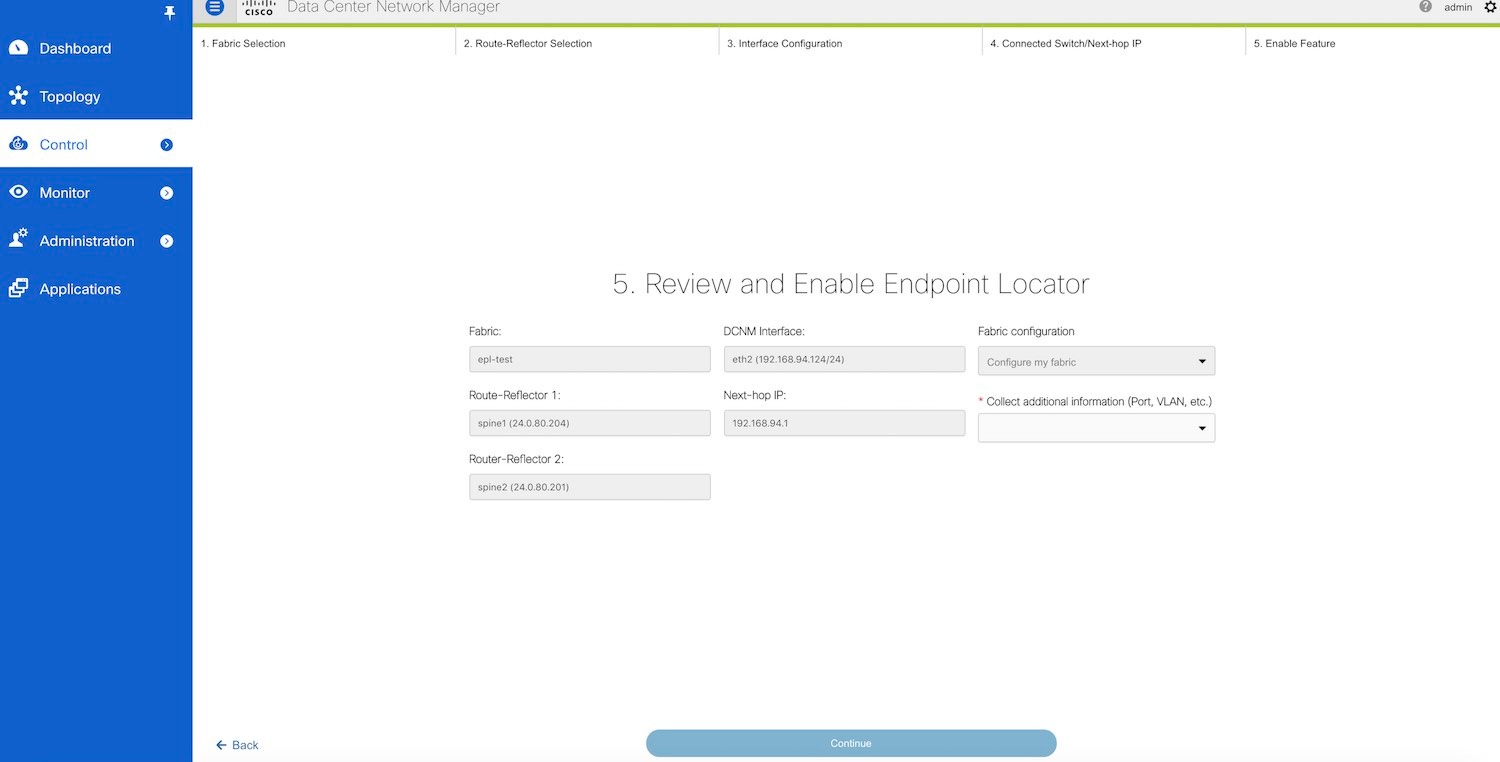Go to step 3 Interface Configuration
Screen dimensions: 1500x762
pyautogui.click(x=785, y=43)
